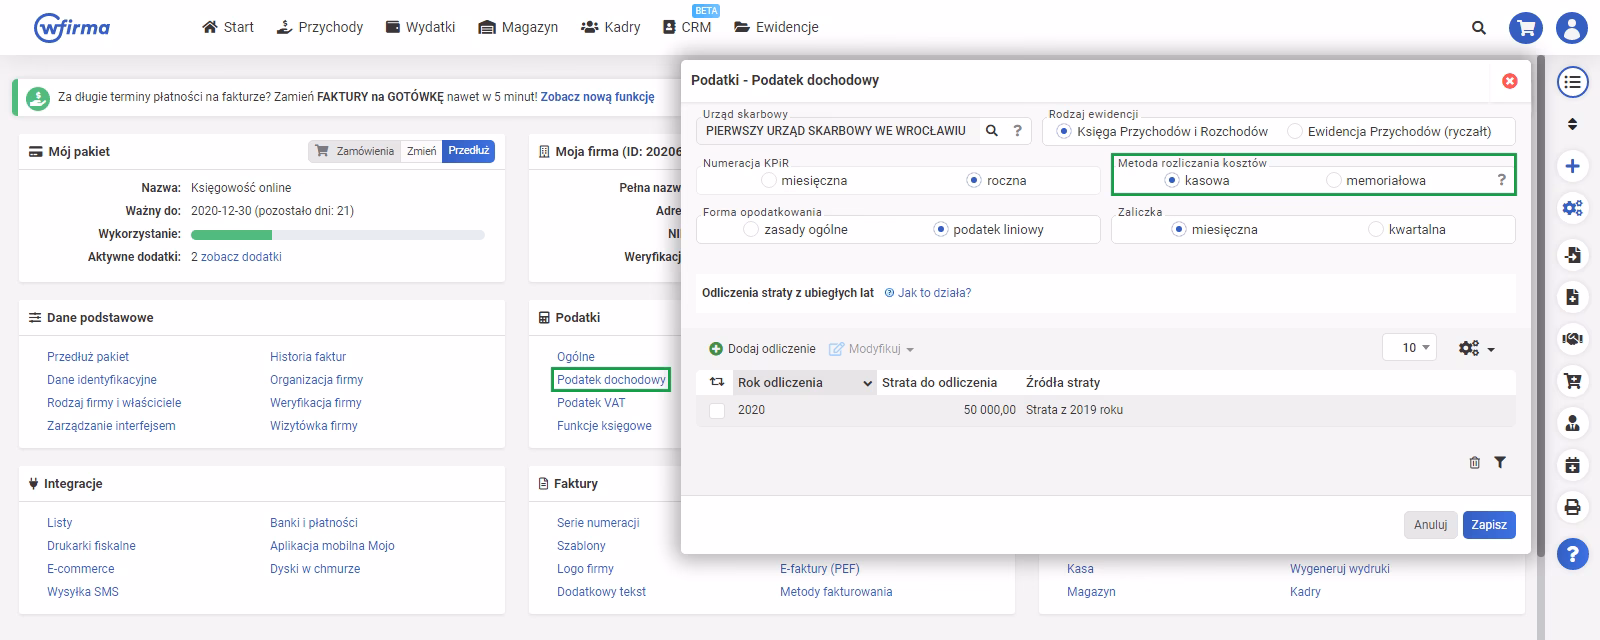Choose kwartalna advance payment option

[1377, 230]
